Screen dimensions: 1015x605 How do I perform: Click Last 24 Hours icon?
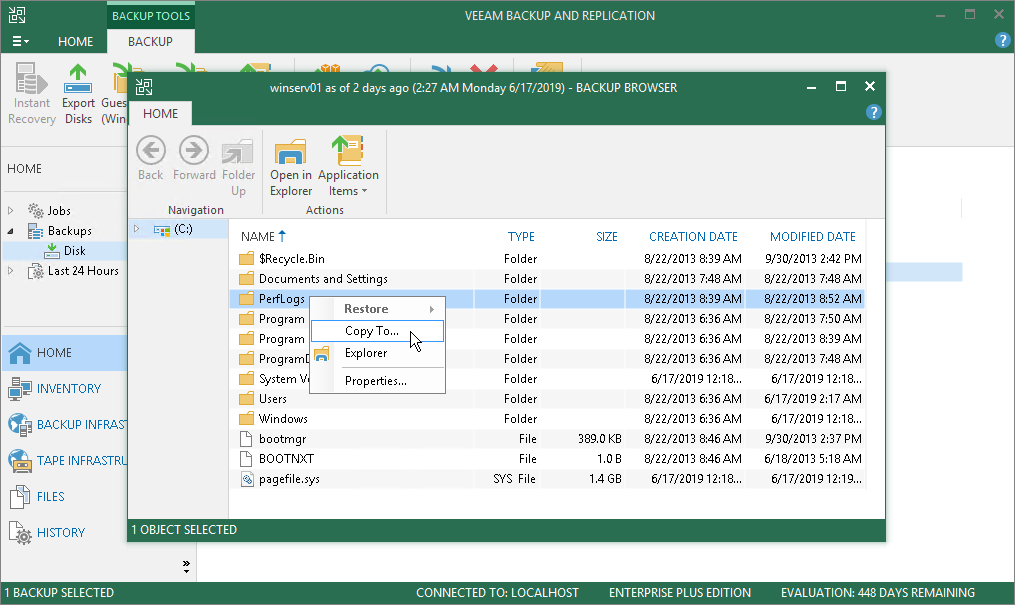(36, 271)
